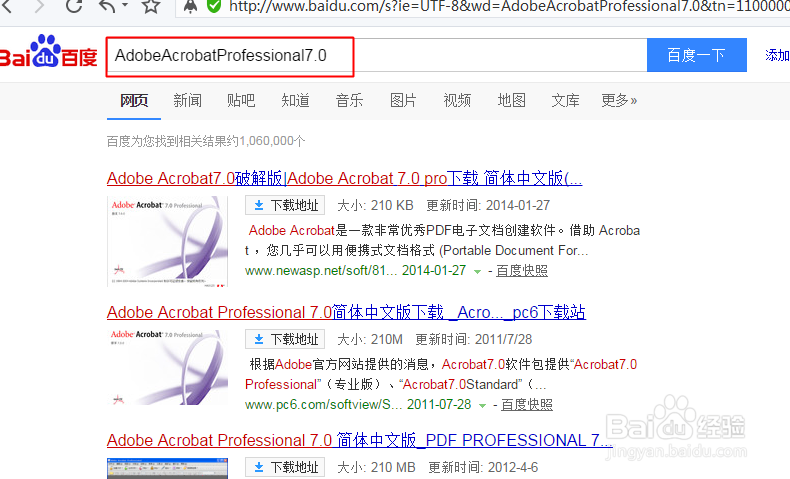Click text 大小: 210 KB
This screenshot has width=790, height=479.
pyautogui.click(x=375, y=206)
